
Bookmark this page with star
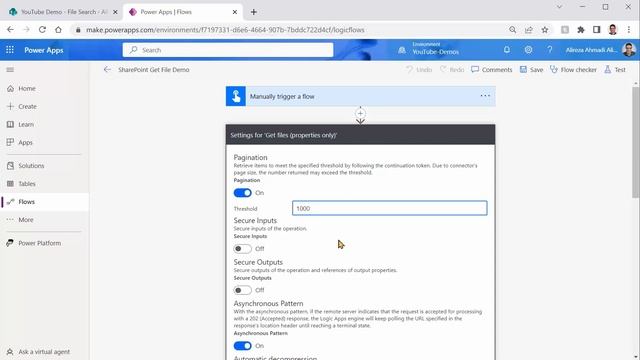point(545,30)
